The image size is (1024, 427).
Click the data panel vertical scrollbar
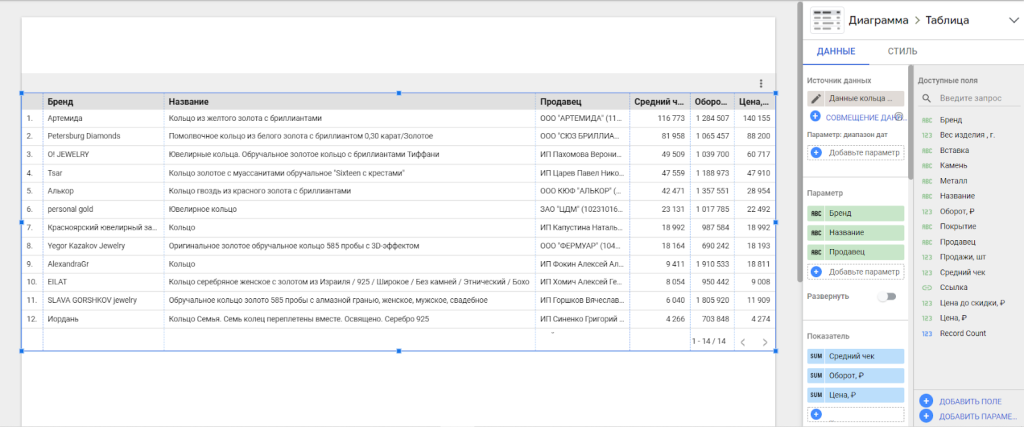coord(908,120)
